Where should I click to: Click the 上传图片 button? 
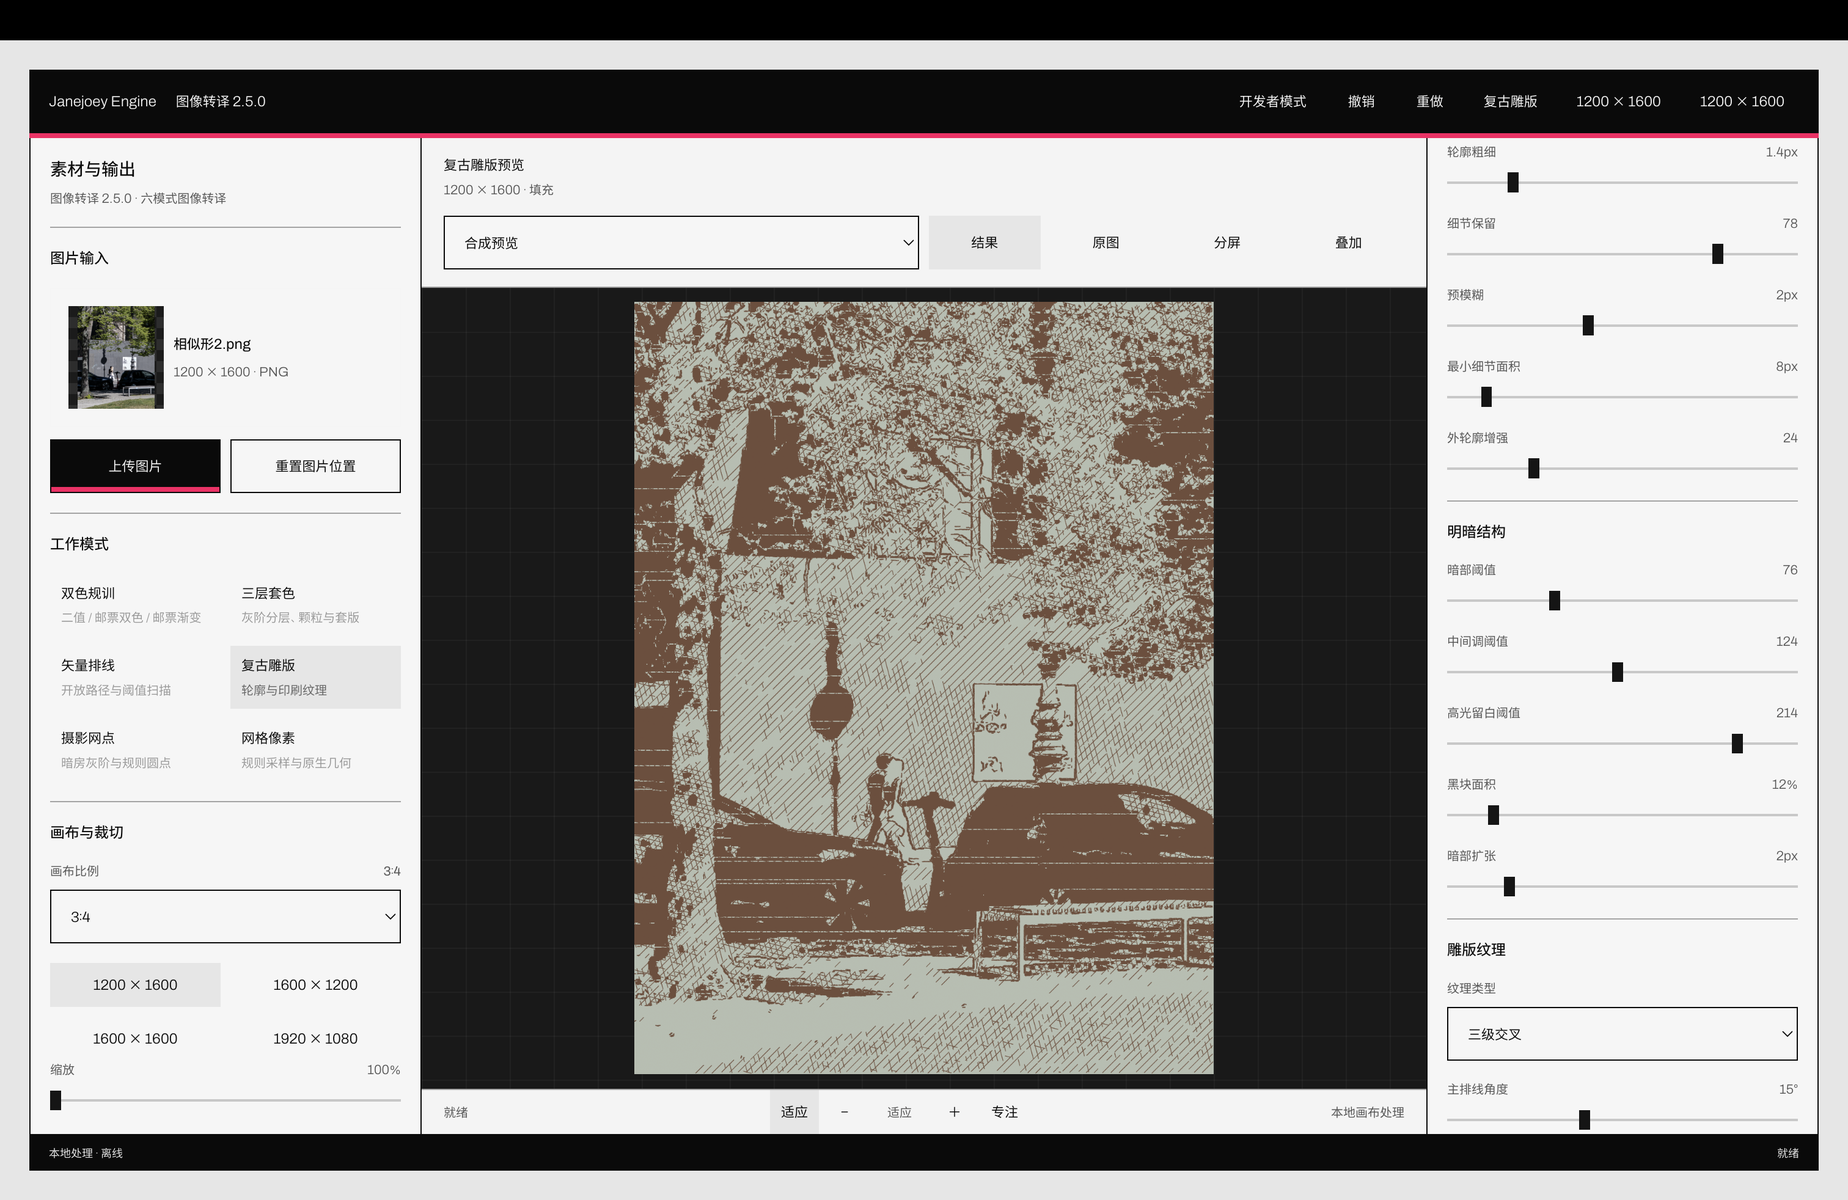[135, 466]
